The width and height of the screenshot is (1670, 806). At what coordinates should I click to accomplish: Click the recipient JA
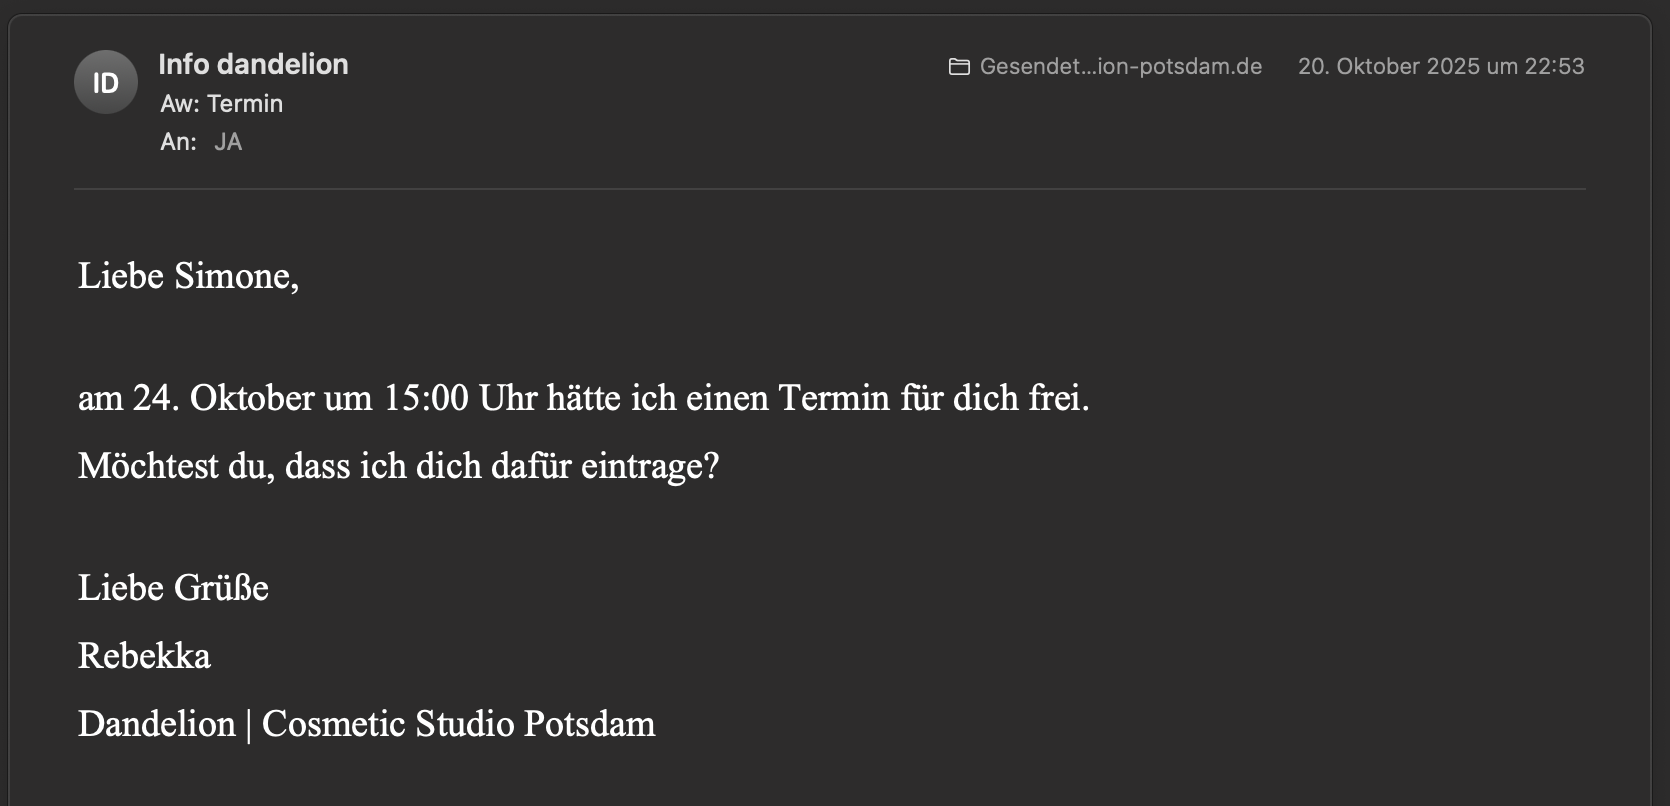point(228,142)
